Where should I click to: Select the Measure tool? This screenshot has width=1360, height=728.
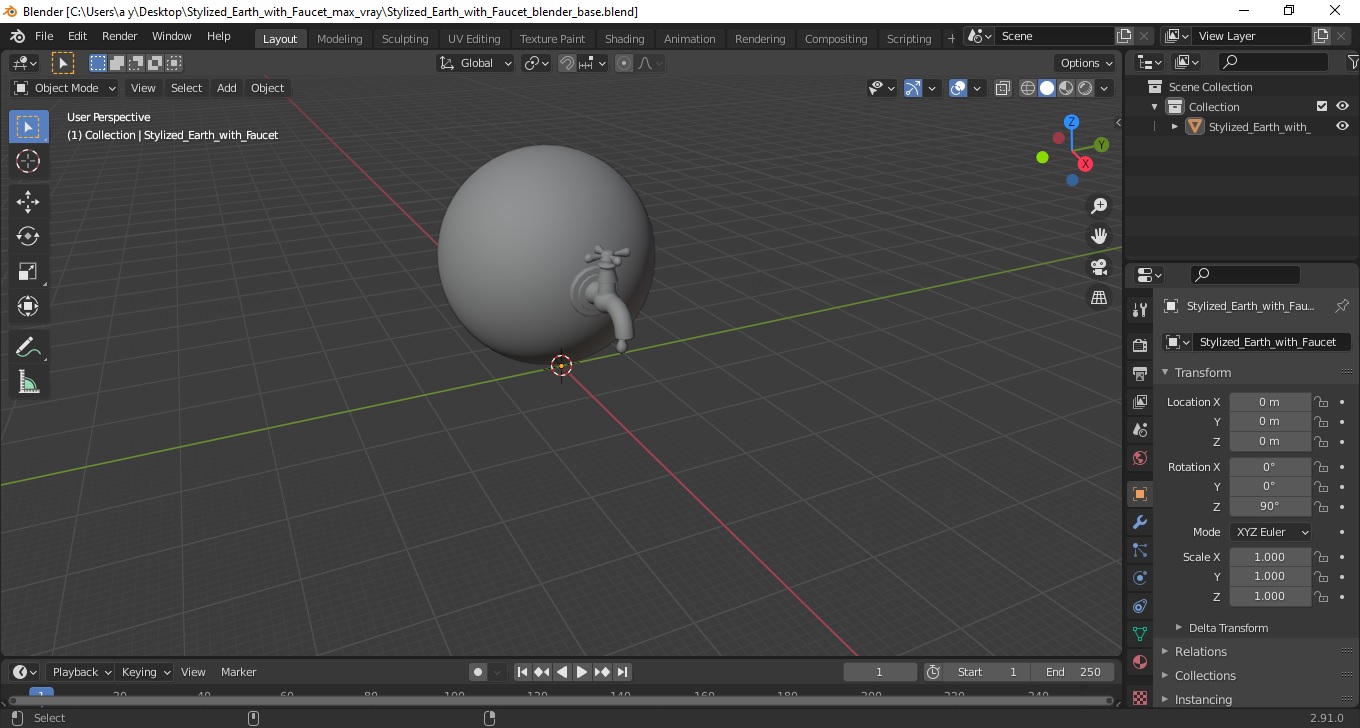tap(28, 382)
